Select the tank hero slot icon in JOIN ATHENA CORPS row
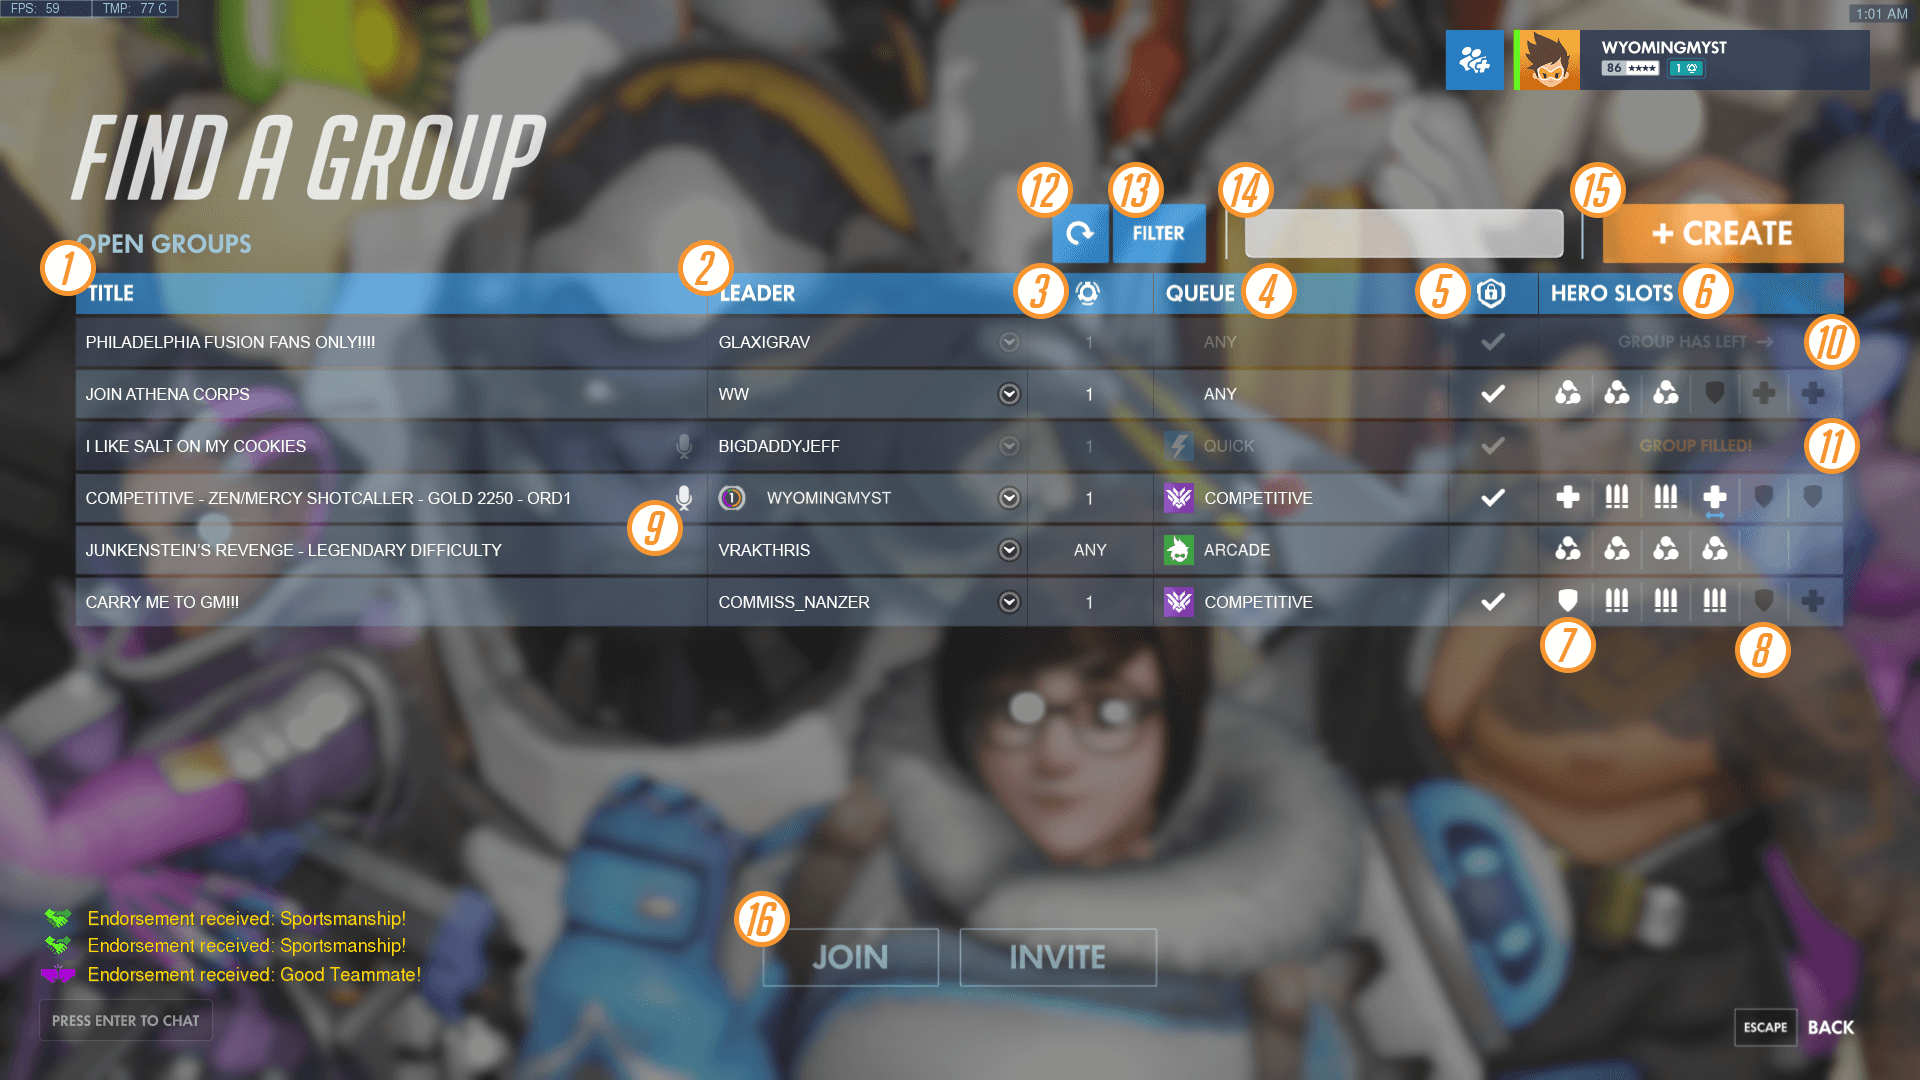The height and width of the screenshot is (1080, 1920). [x=1716, y=393]
